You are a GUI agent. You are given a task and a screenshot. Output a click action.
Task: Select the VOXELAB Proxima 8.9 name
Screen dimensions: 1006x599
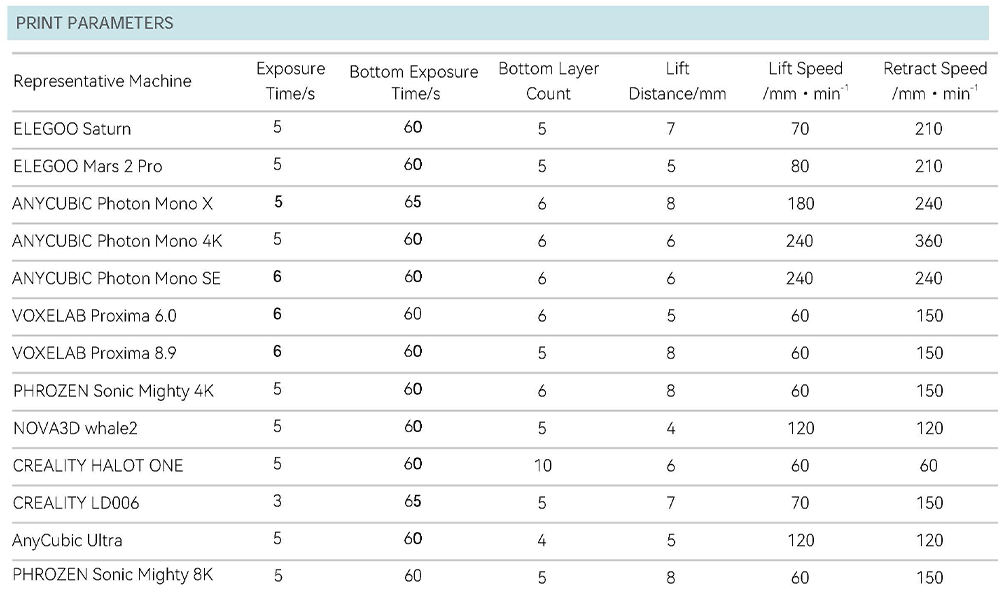click(x=94, y=353)
